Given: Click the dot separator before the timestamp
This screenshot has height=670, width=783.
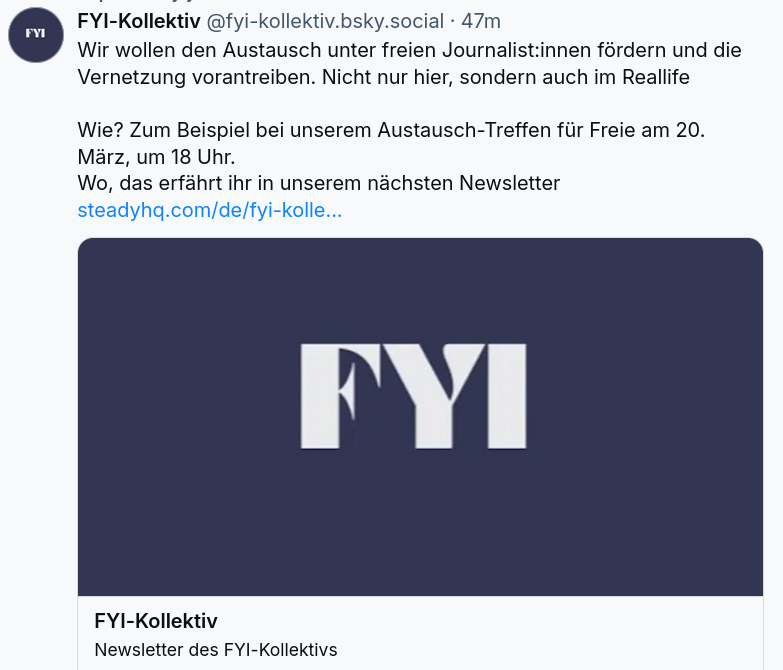Looking at the screenshot, I should tap(452, 21).
